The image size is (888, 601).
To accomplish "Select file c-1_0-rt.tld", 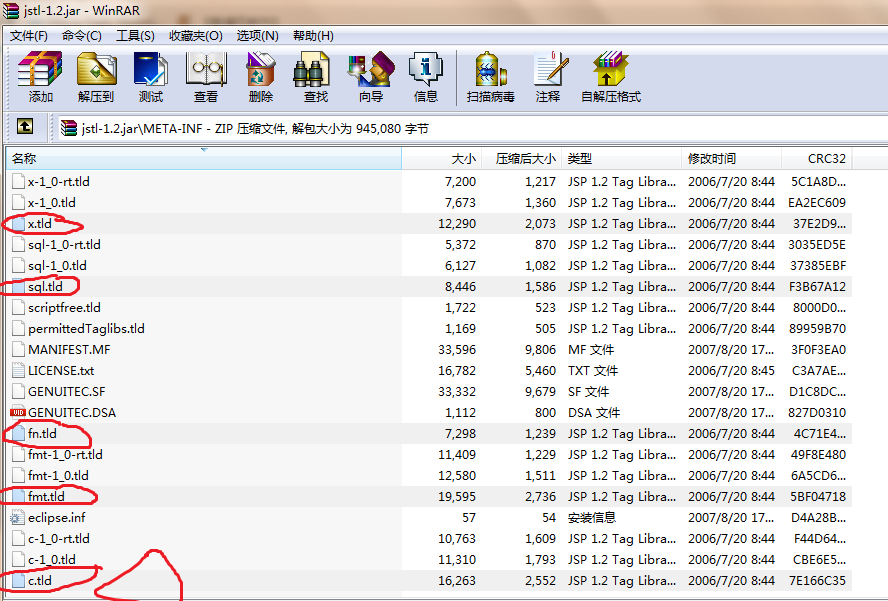I will coord(59,538).
